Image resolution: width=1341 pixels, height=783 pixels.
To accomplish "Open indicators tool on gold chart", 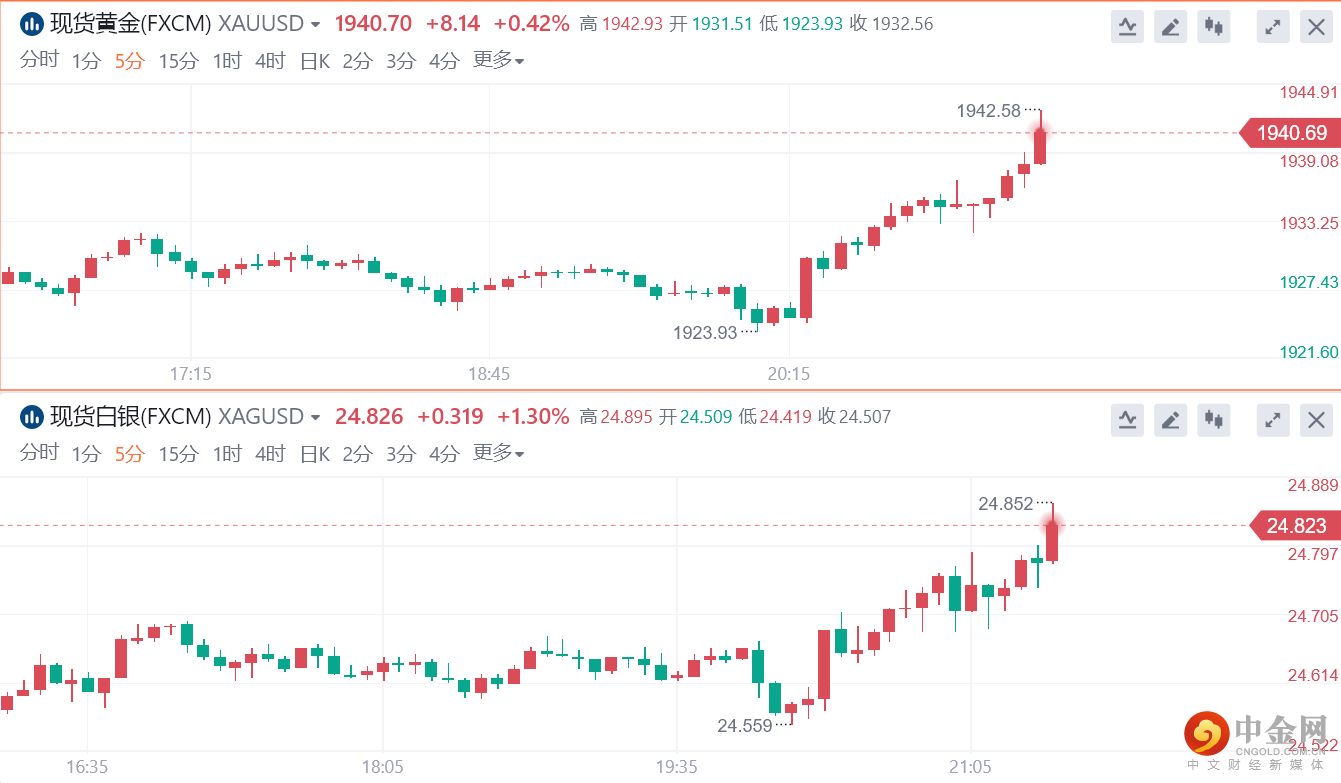I will [1127, 27].
